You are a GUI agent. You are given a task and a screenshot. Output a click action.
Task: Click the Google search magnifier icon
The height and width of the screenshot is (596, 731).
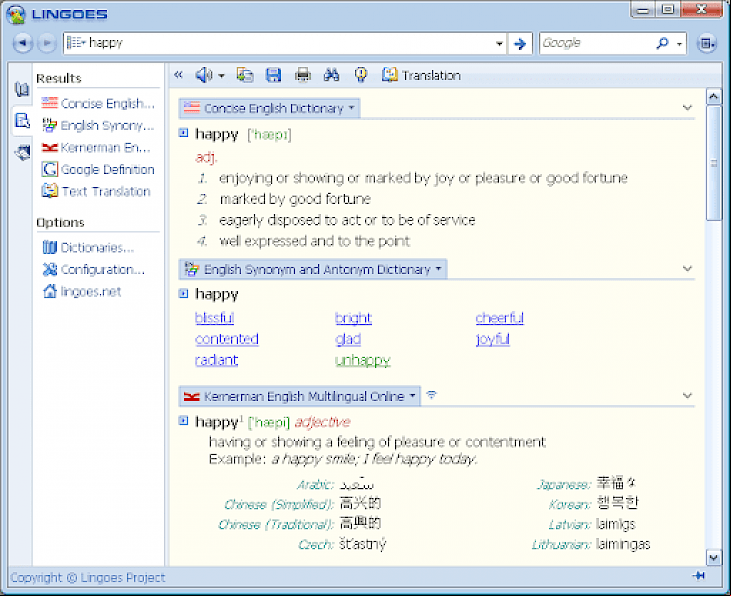662,43
